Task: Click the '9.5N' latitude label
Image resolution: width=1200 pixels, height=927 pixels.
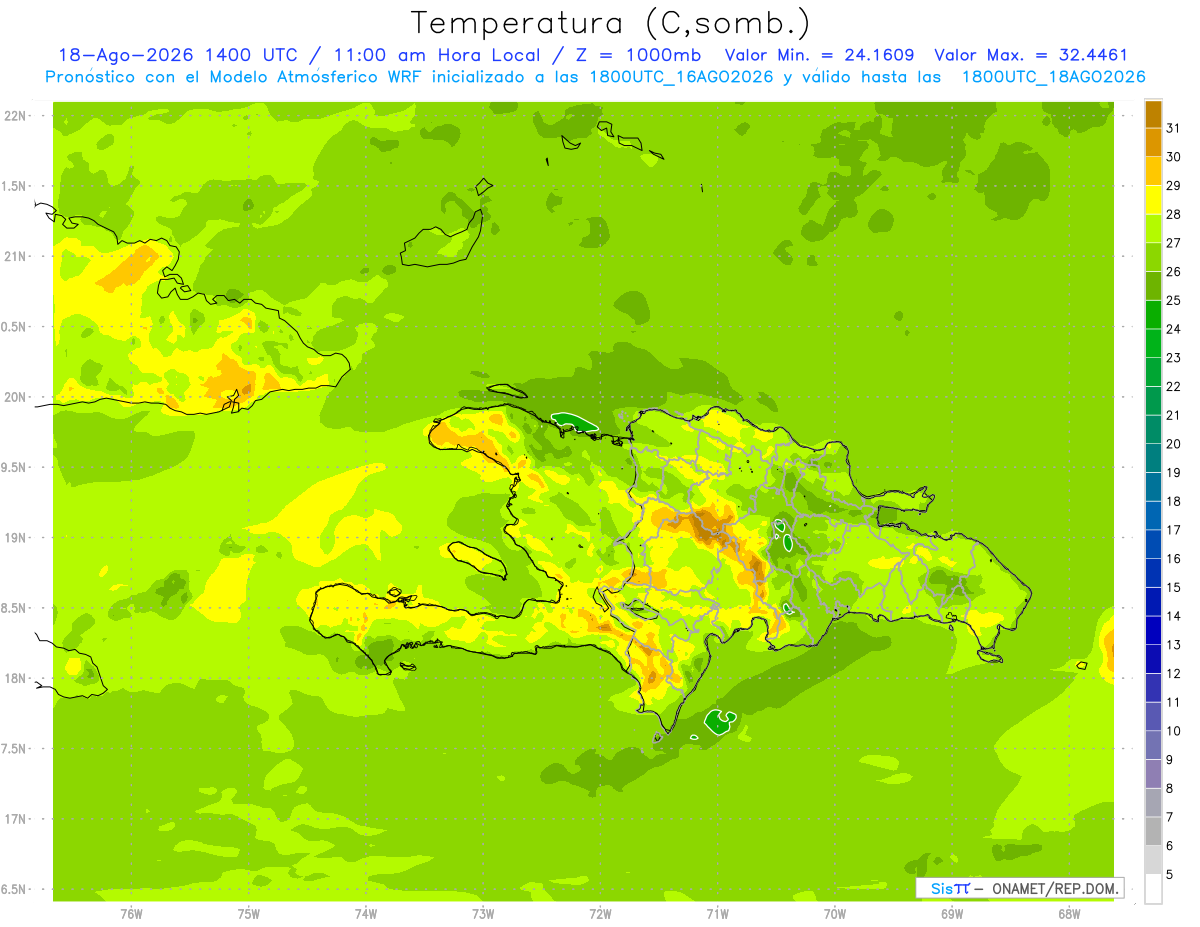Action: coord(14,467)
